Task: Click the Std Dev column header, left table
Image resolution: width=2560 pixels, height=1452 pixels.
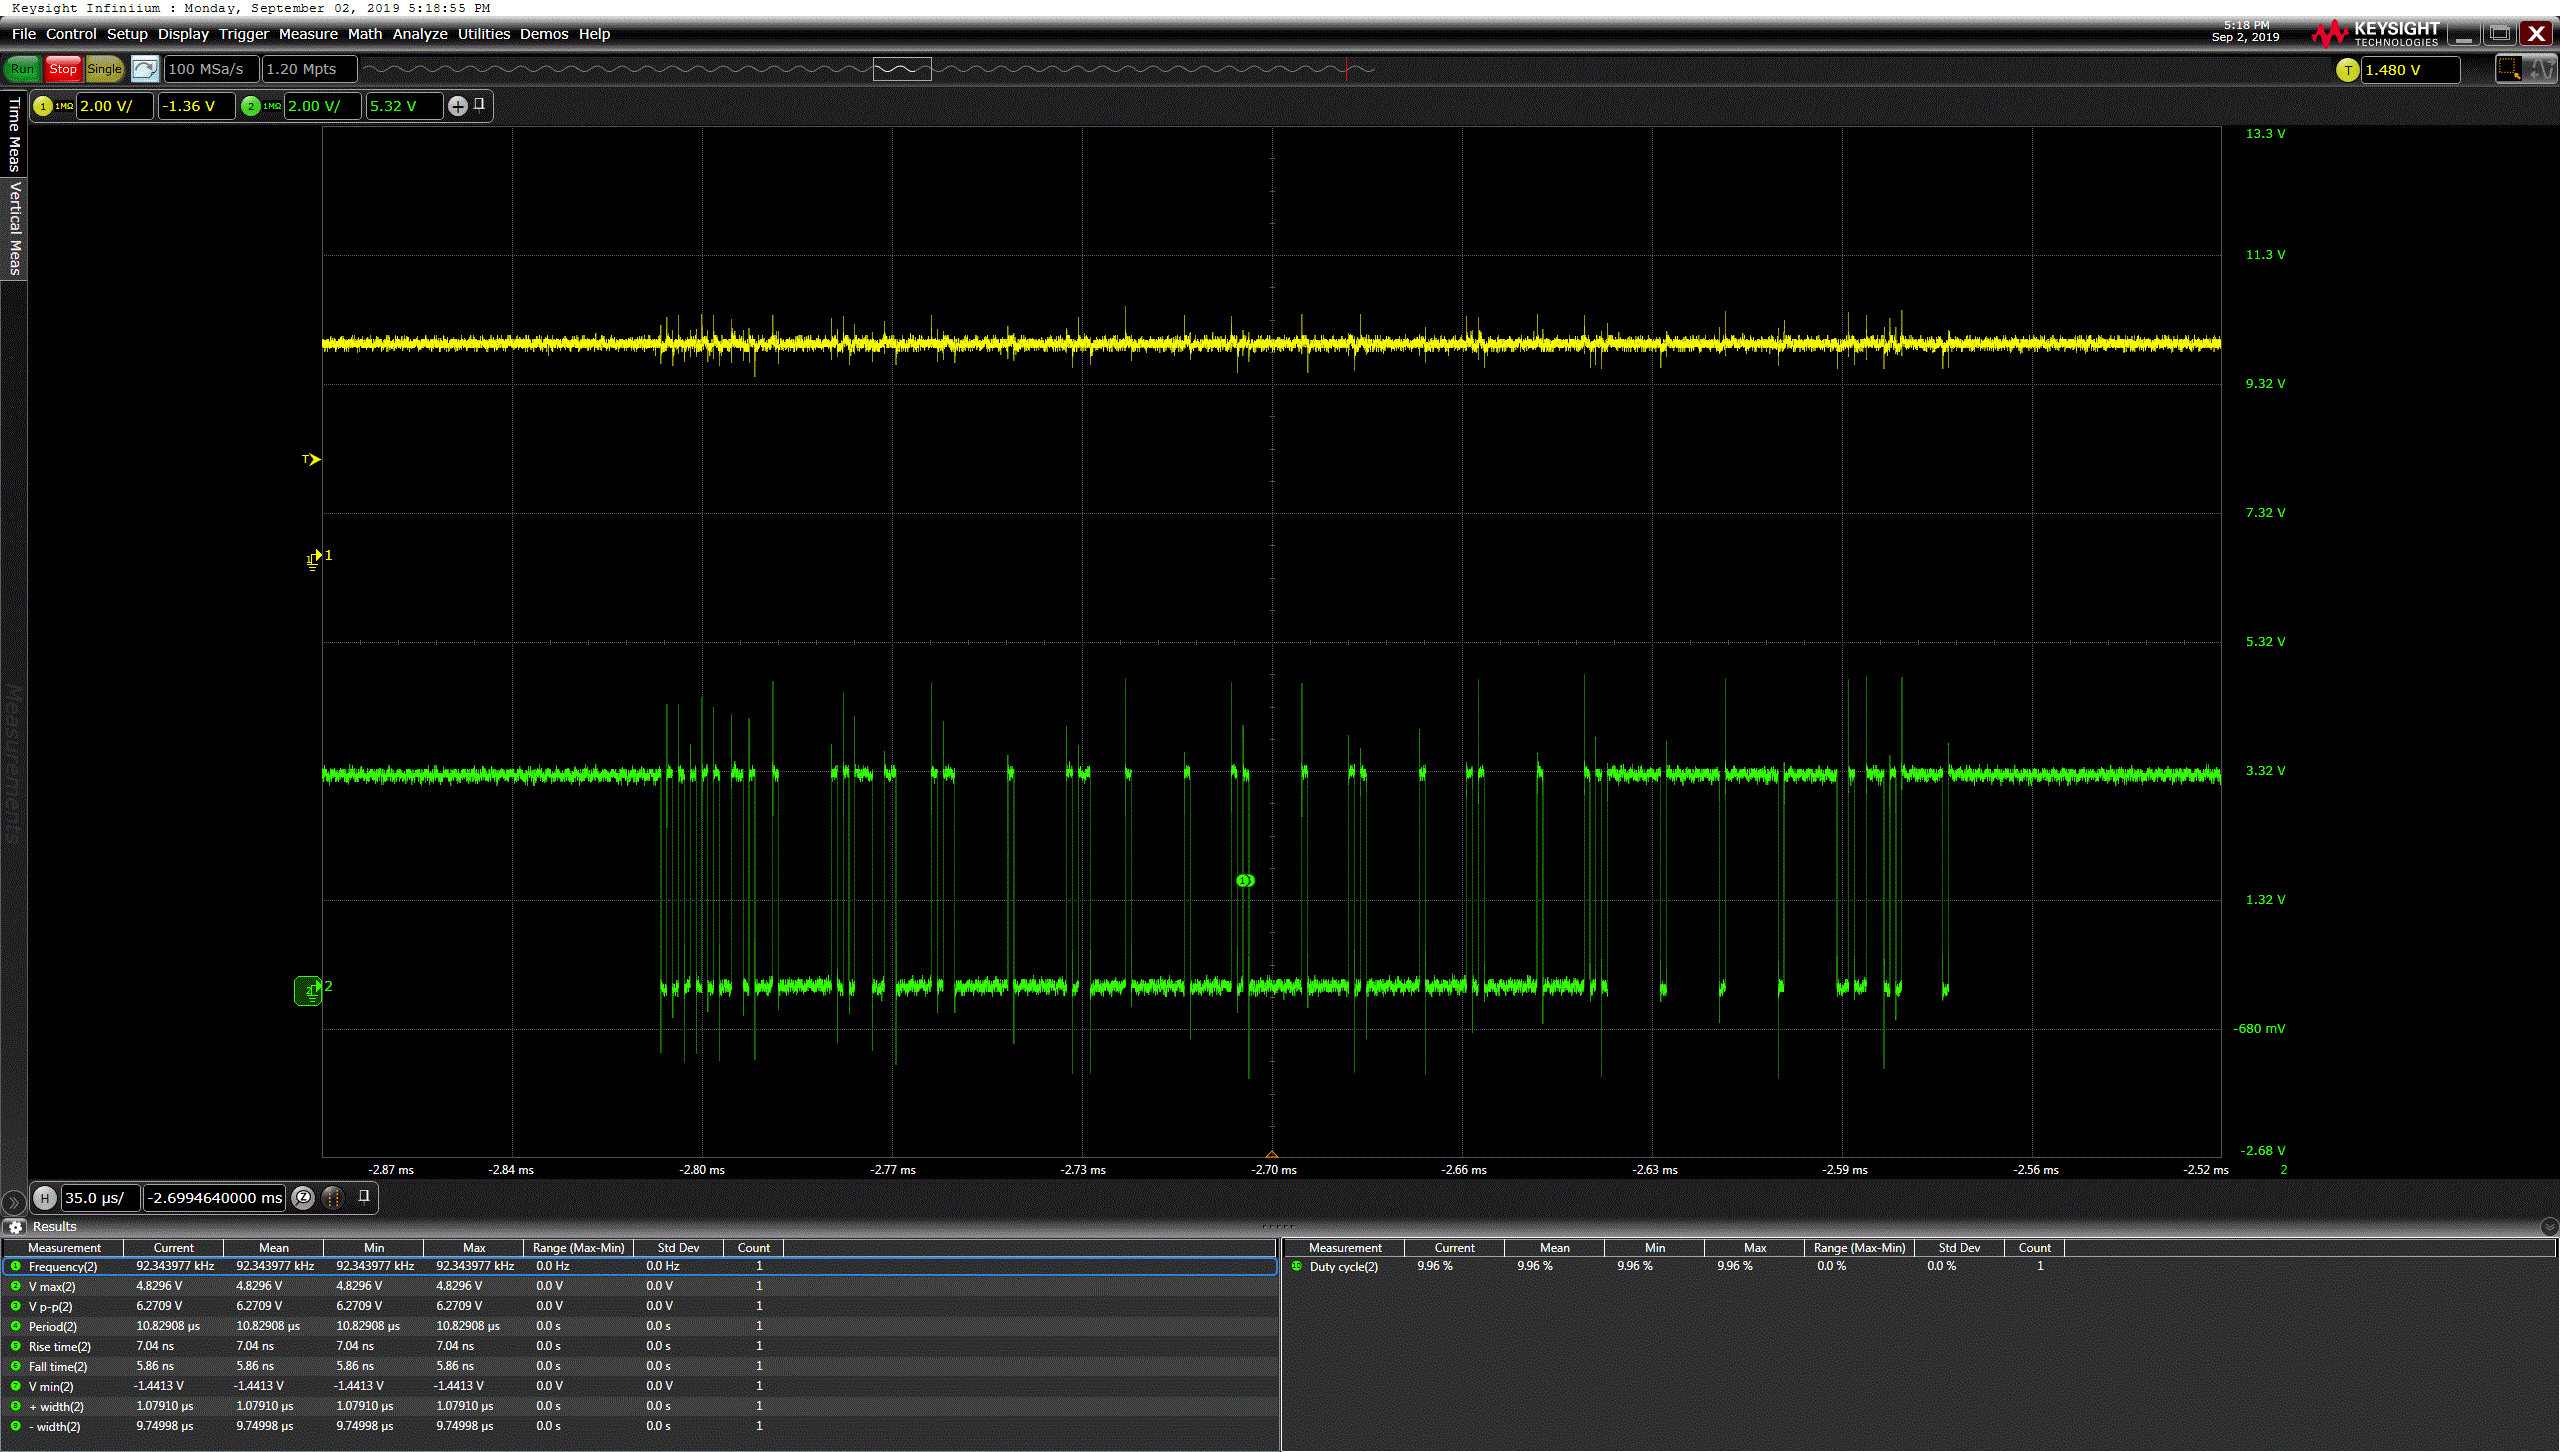Action: point(678,1248)
